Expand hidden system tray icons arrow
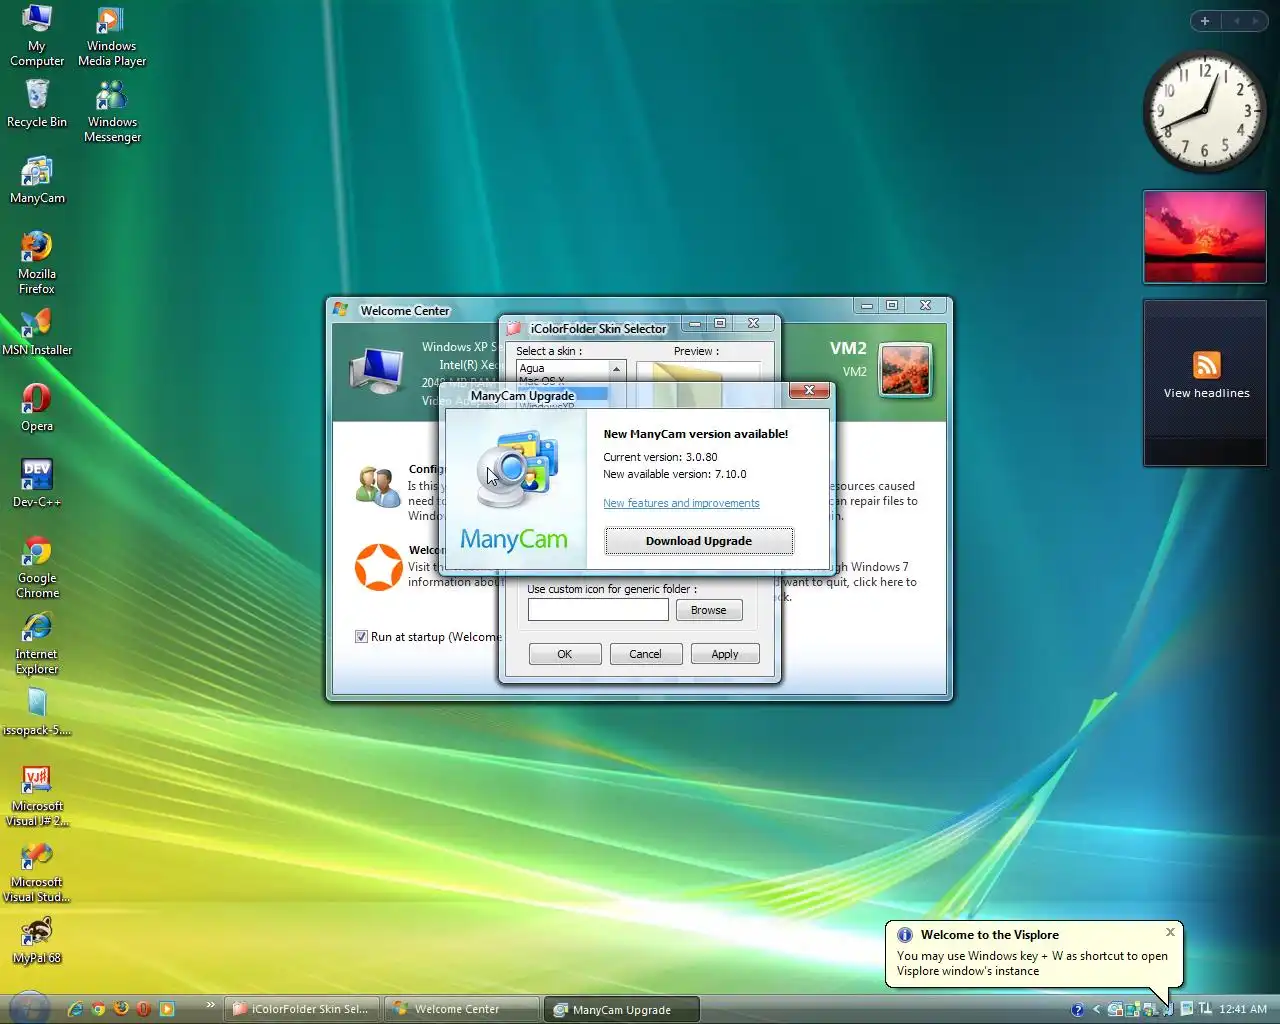1280x1024 pixels. pos(1097,1010)
